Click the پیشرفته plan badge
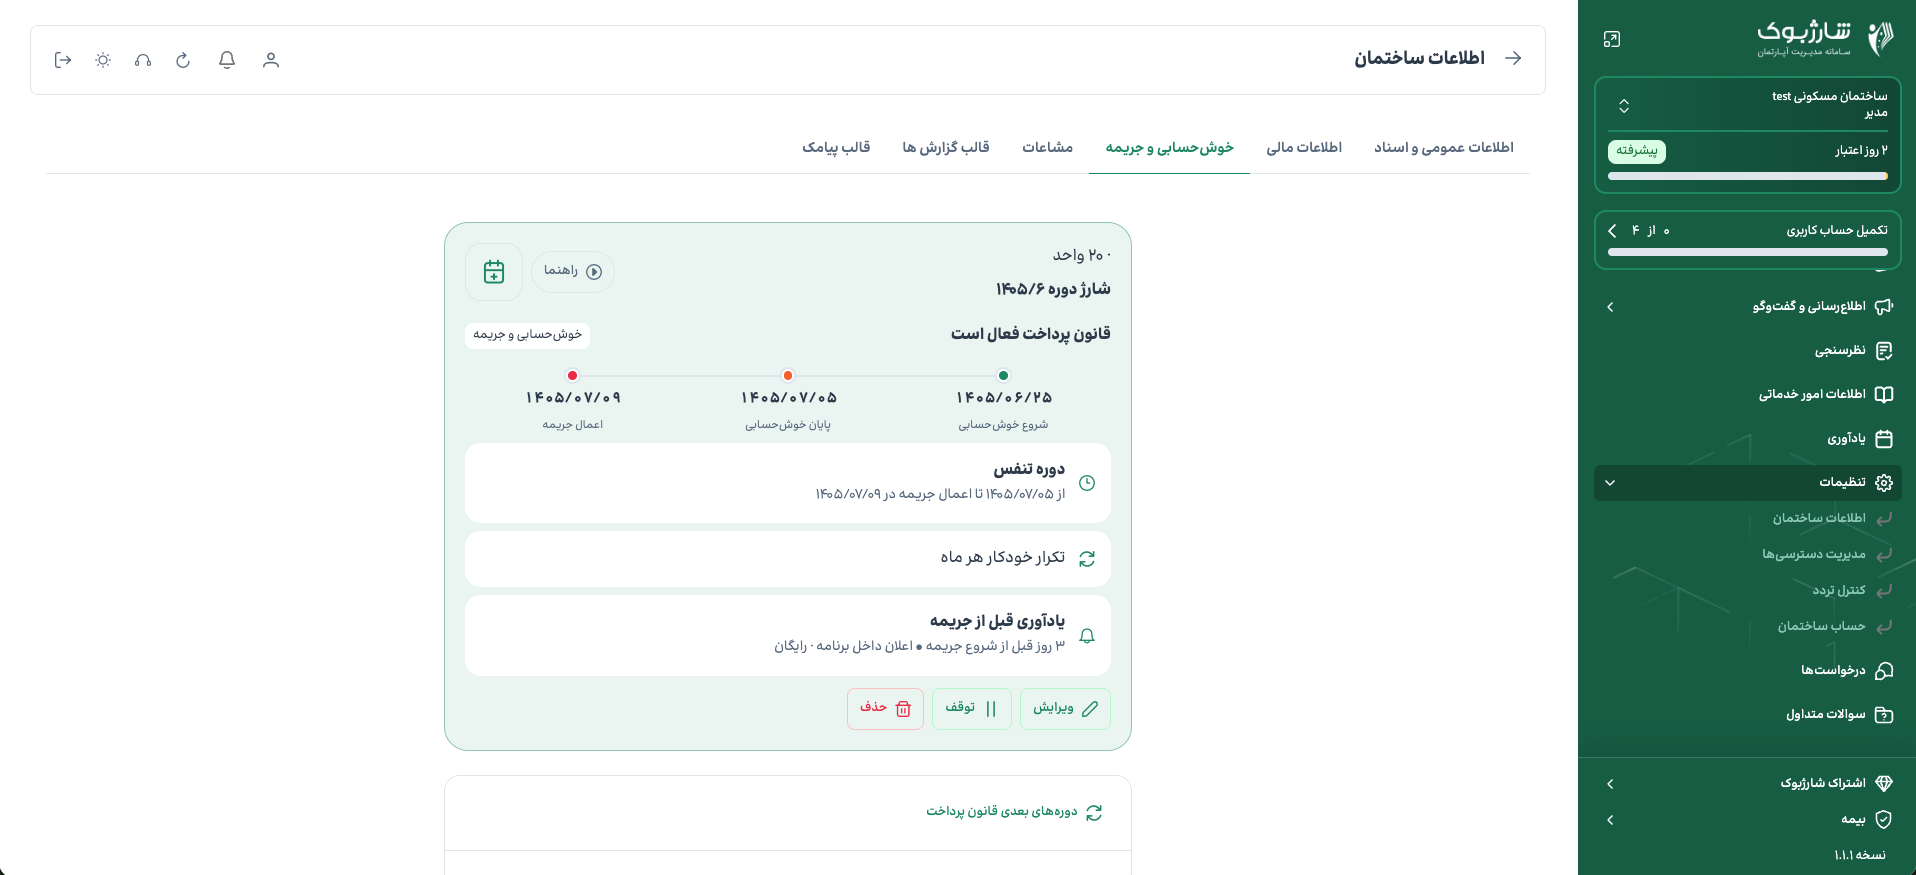The width and height of the screenshot is (1916, 875). point(1637,151)
